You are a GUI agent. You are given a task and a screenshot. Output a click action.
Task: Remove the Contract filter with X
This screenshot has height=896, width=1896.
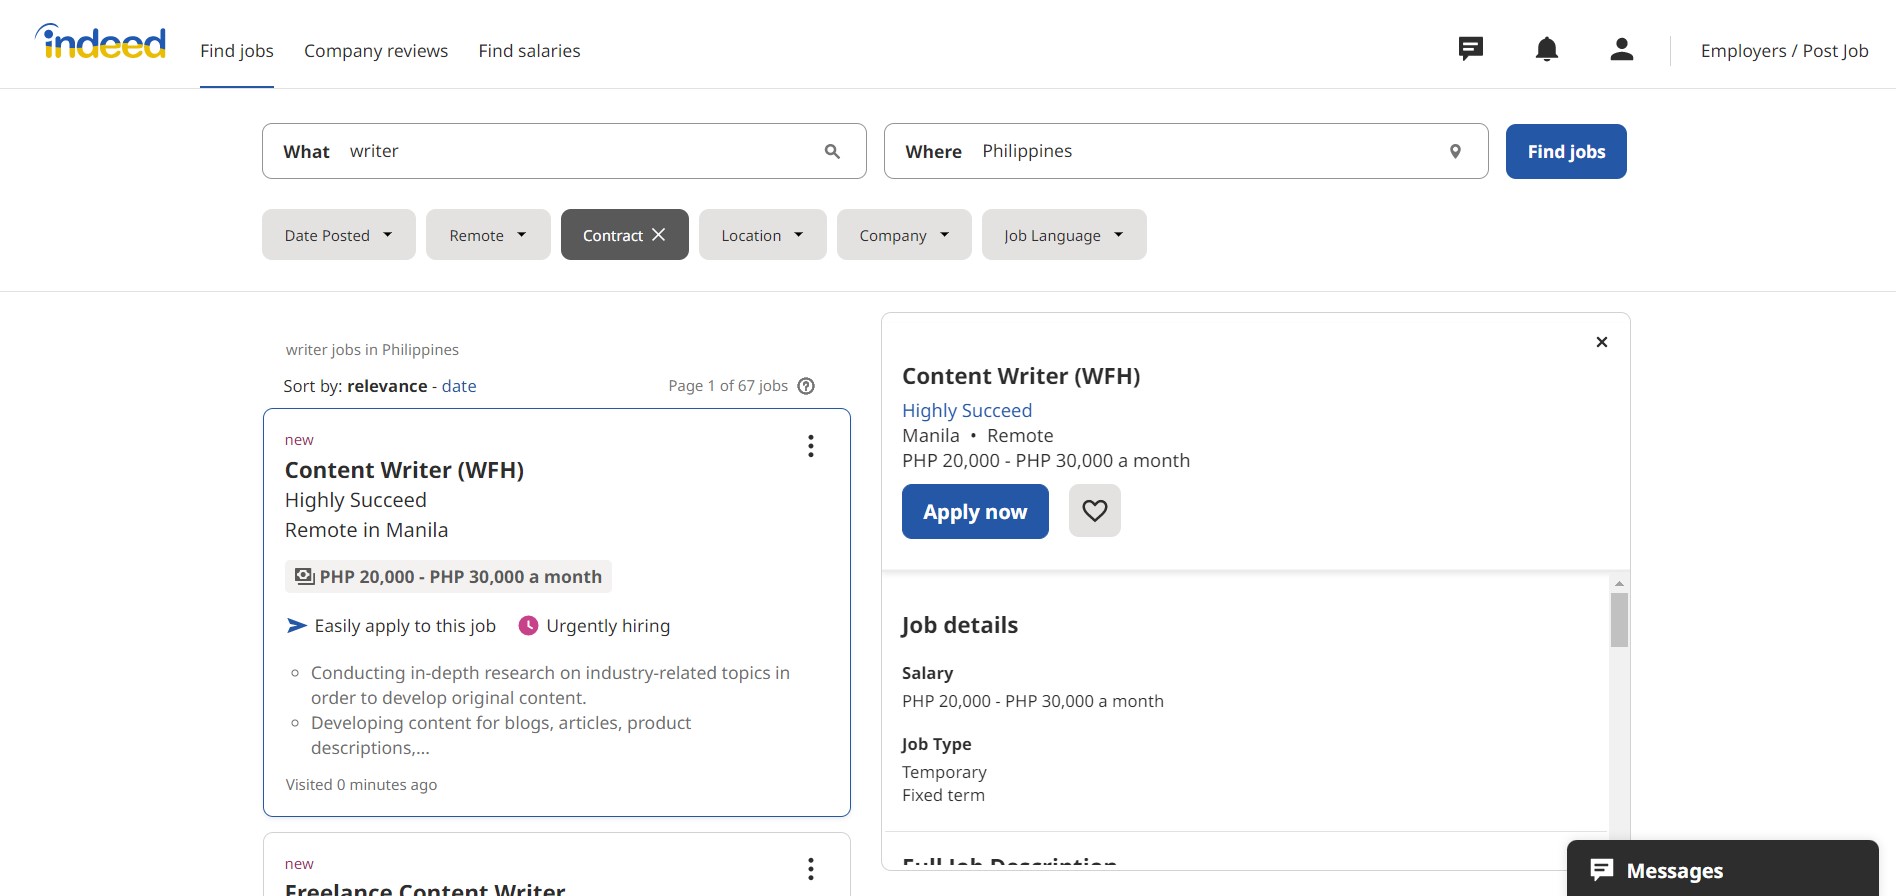pyautogui.click(x=658, y=235)
